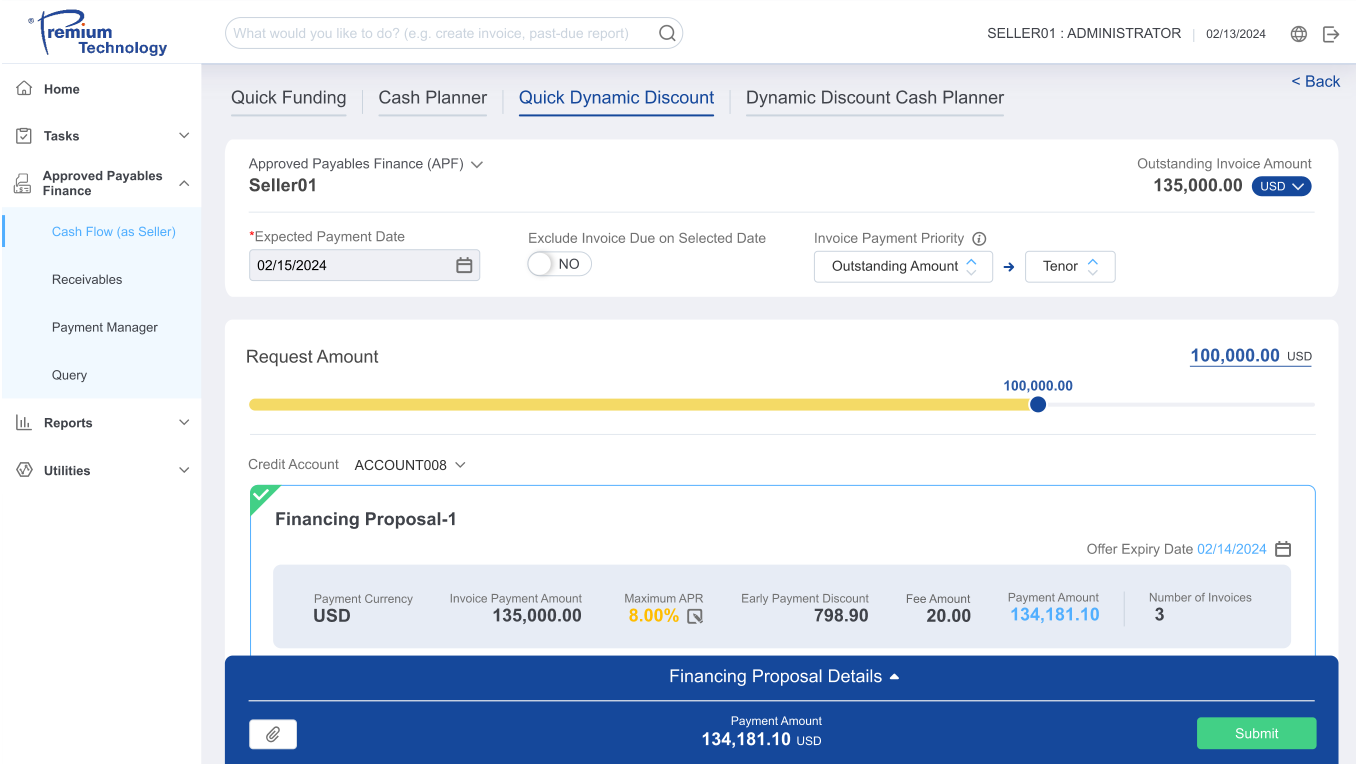Open the Outstanding Amount priority selector

click(903, 266)
